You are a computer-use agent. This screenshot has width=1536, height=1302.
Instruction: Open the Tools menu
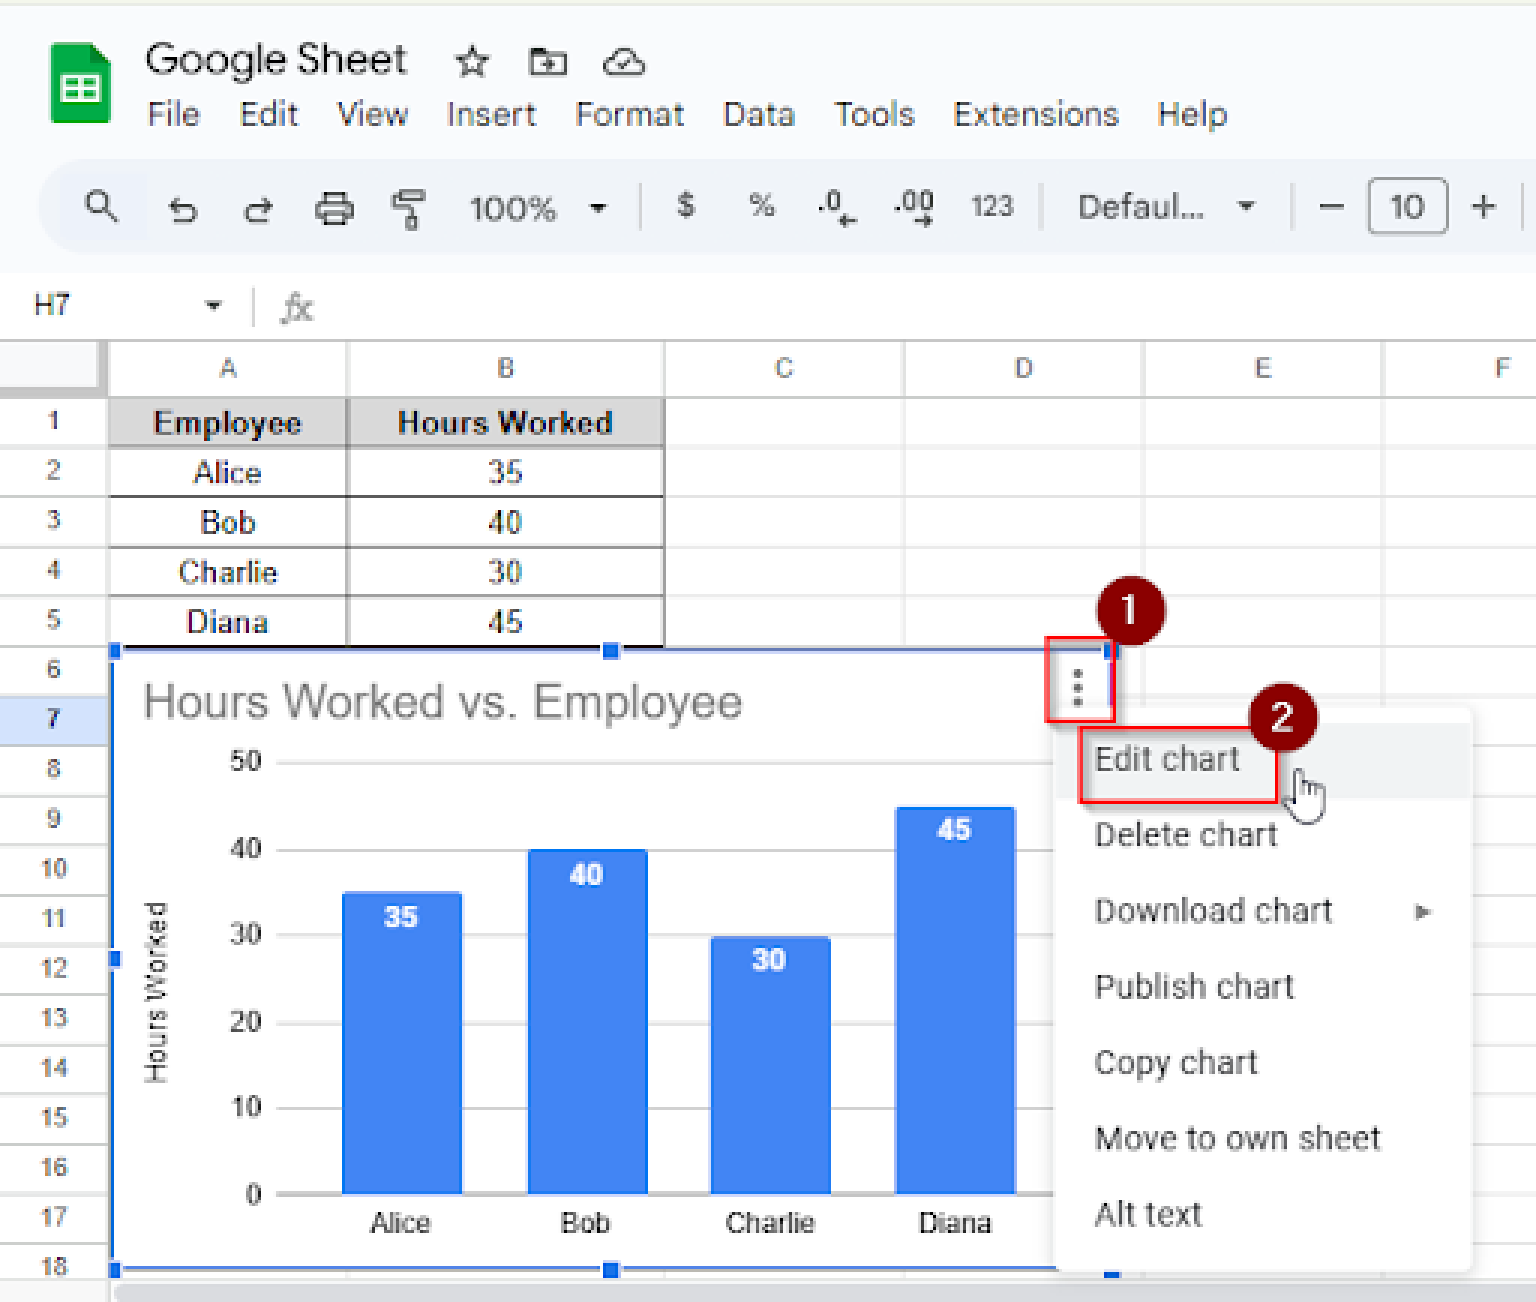[x=874, y=115]
